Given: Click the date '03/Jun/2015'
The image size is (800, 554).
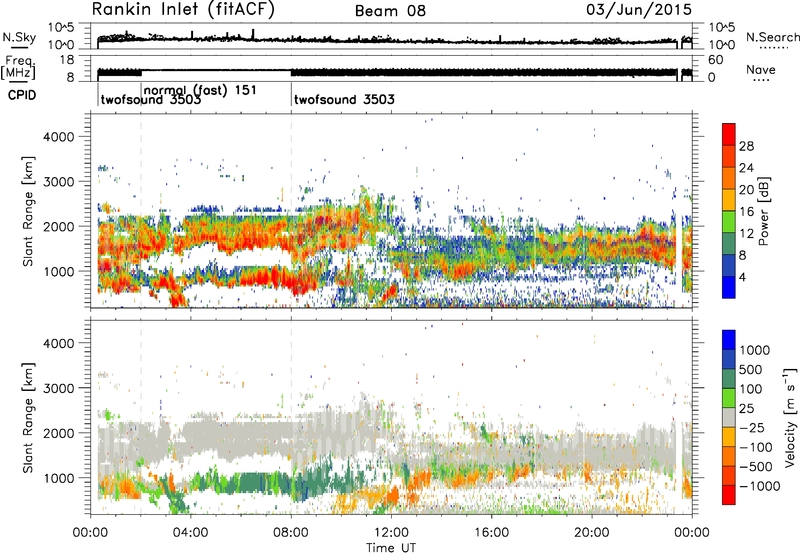Looking at the screenshot, I should tap(639, 10).
